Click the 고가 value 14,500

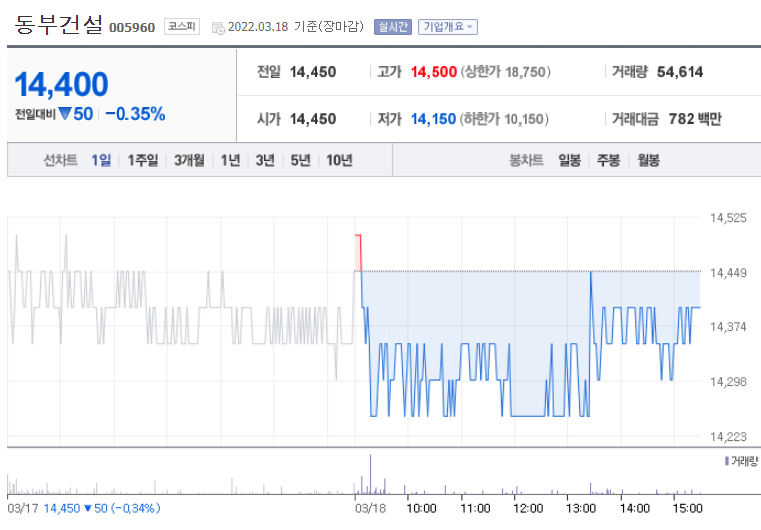[x=434, y=72]
